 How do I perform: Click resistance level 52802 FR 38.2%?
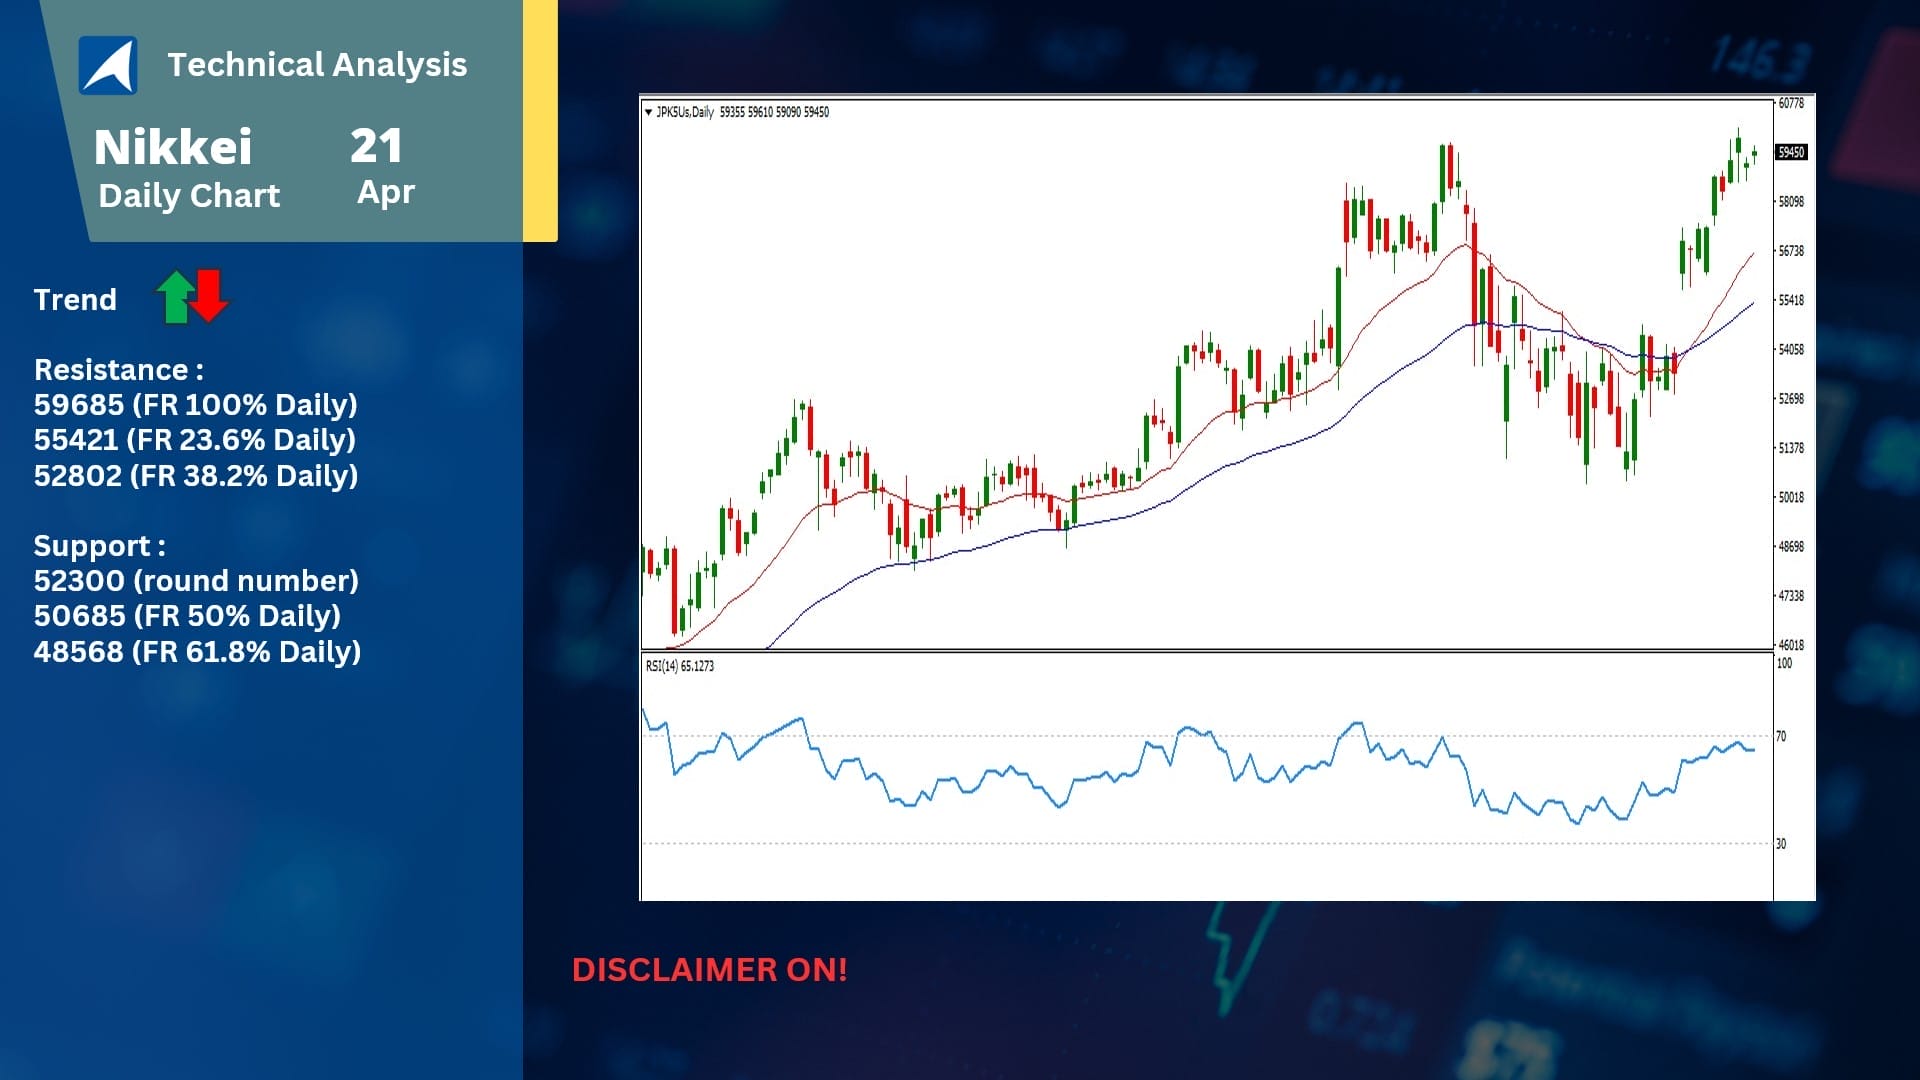tap(196, 475)
